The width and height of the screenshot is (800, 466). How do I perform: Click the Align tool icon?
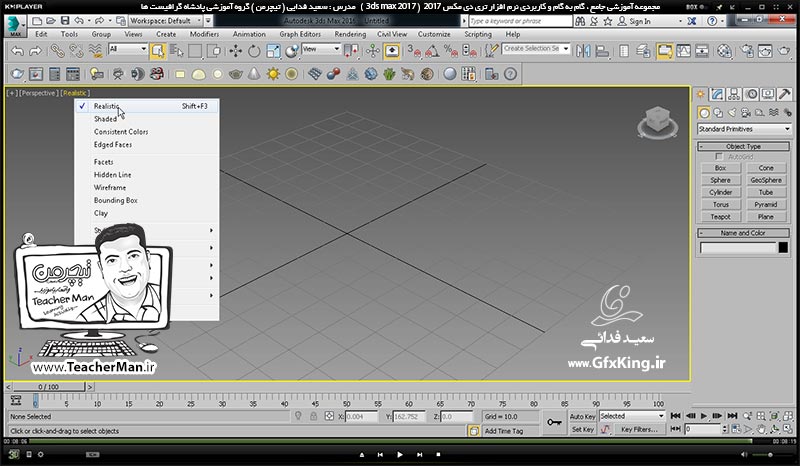pos(602,51)
